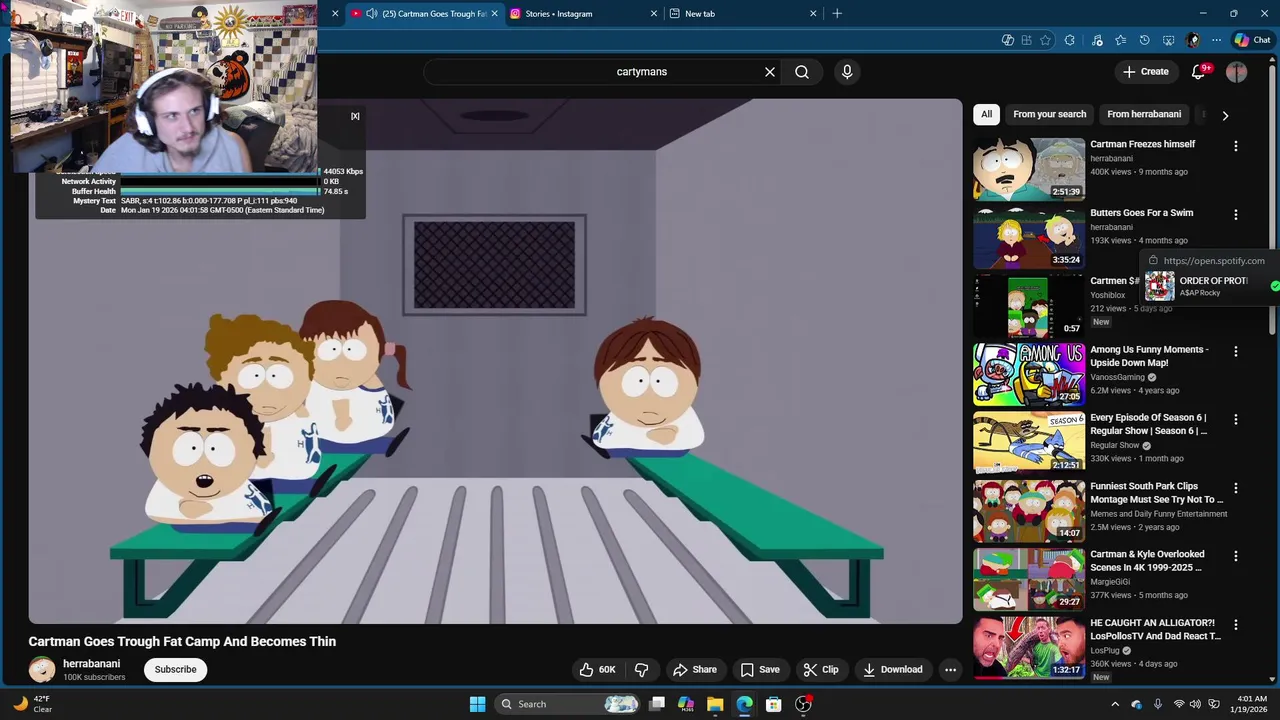Toggle system volume icon in tray
The image size is (1280, 720).
pos(1195,704)
